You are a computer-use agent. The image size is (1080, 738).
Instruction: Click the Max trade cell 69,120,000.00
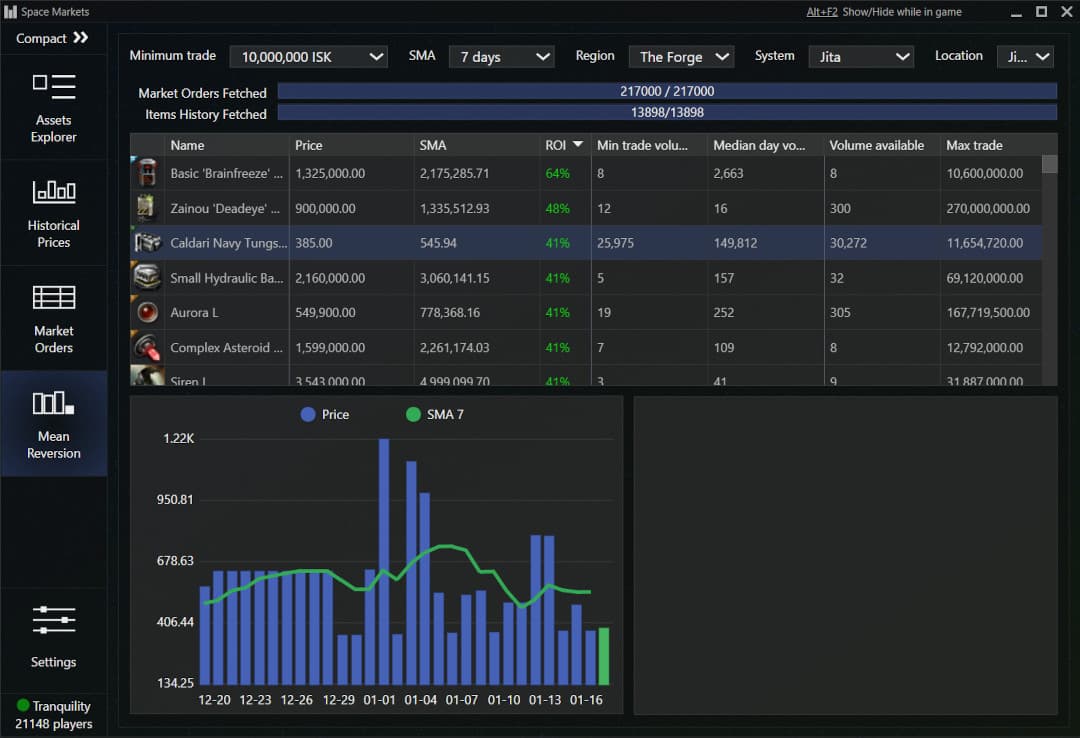984,278
